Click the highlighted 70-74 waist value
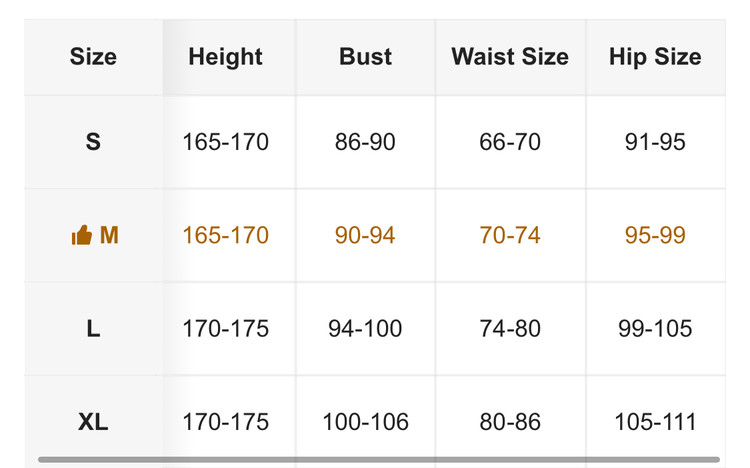The image size is (750, 468). click(x=510, y=236)
